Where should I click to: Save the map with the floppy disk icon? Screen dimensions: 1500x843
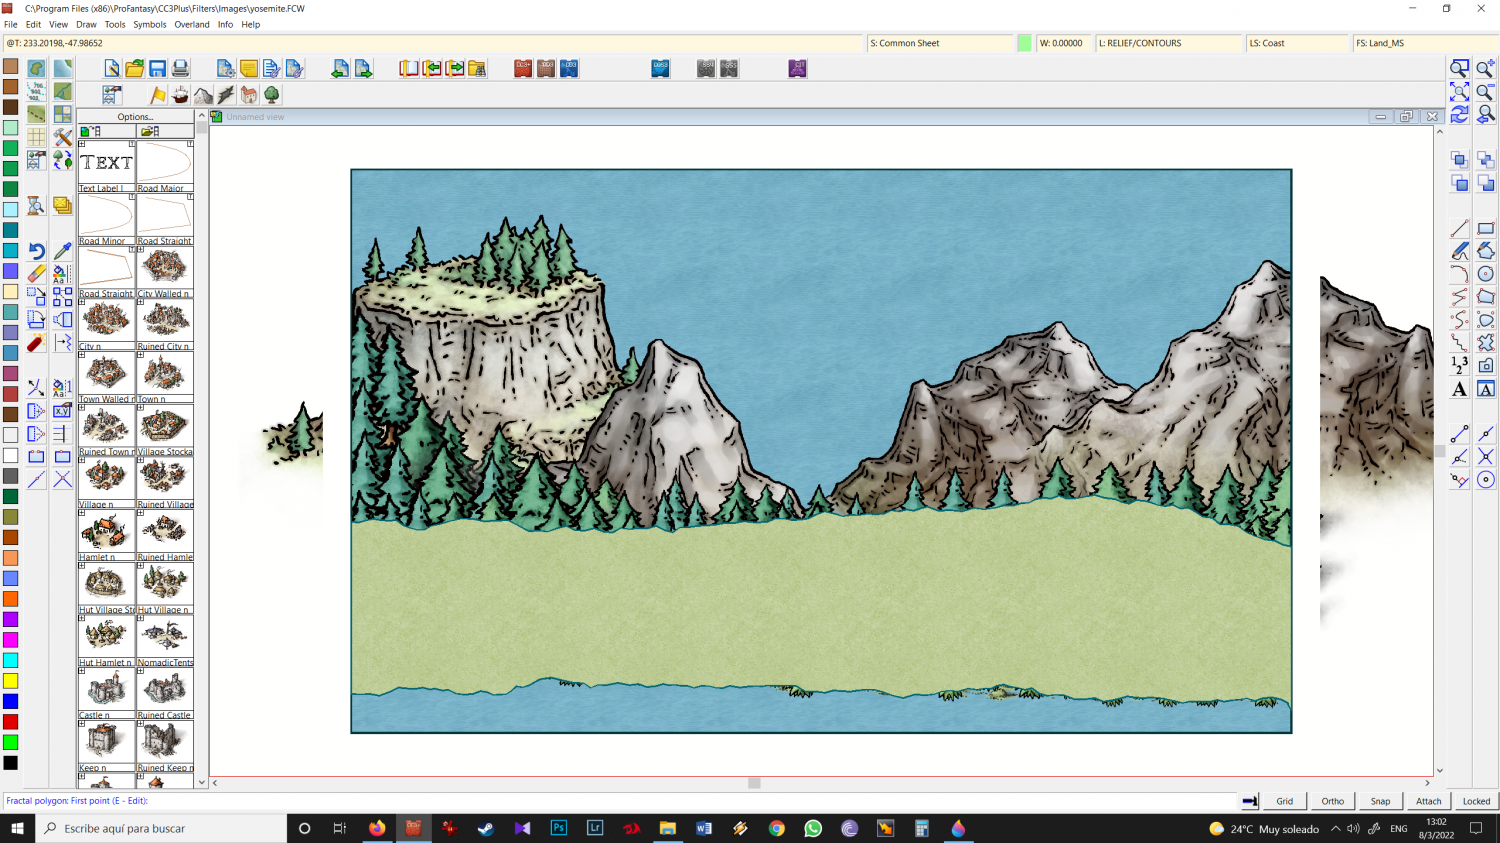[x=158, y=68]
